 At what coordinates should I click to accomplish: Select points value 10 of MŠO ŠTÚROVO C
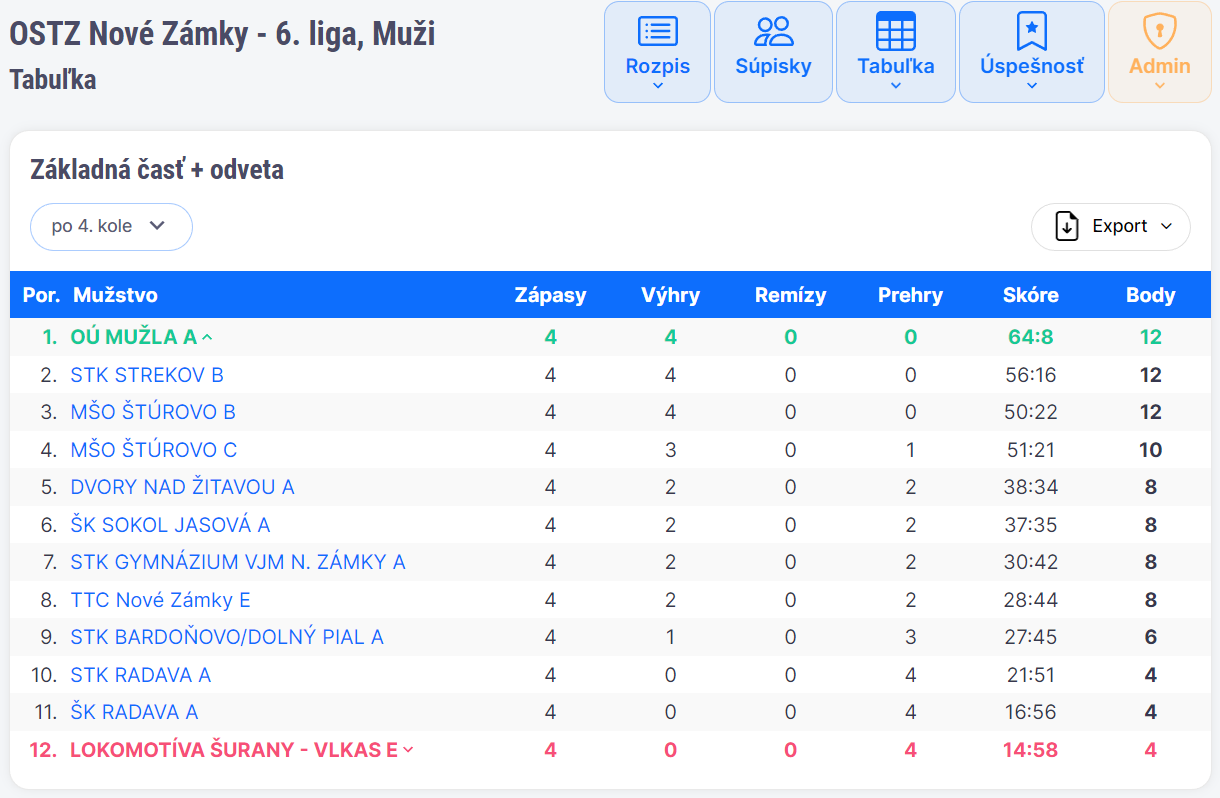(x=1151, y=450)
